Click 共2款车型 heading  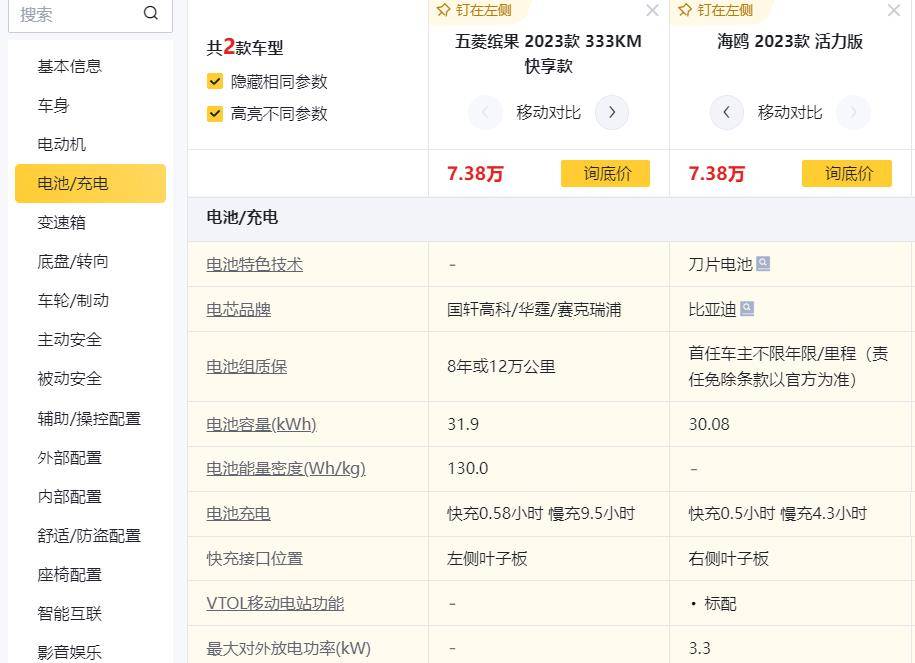click(x=245, y=47)
